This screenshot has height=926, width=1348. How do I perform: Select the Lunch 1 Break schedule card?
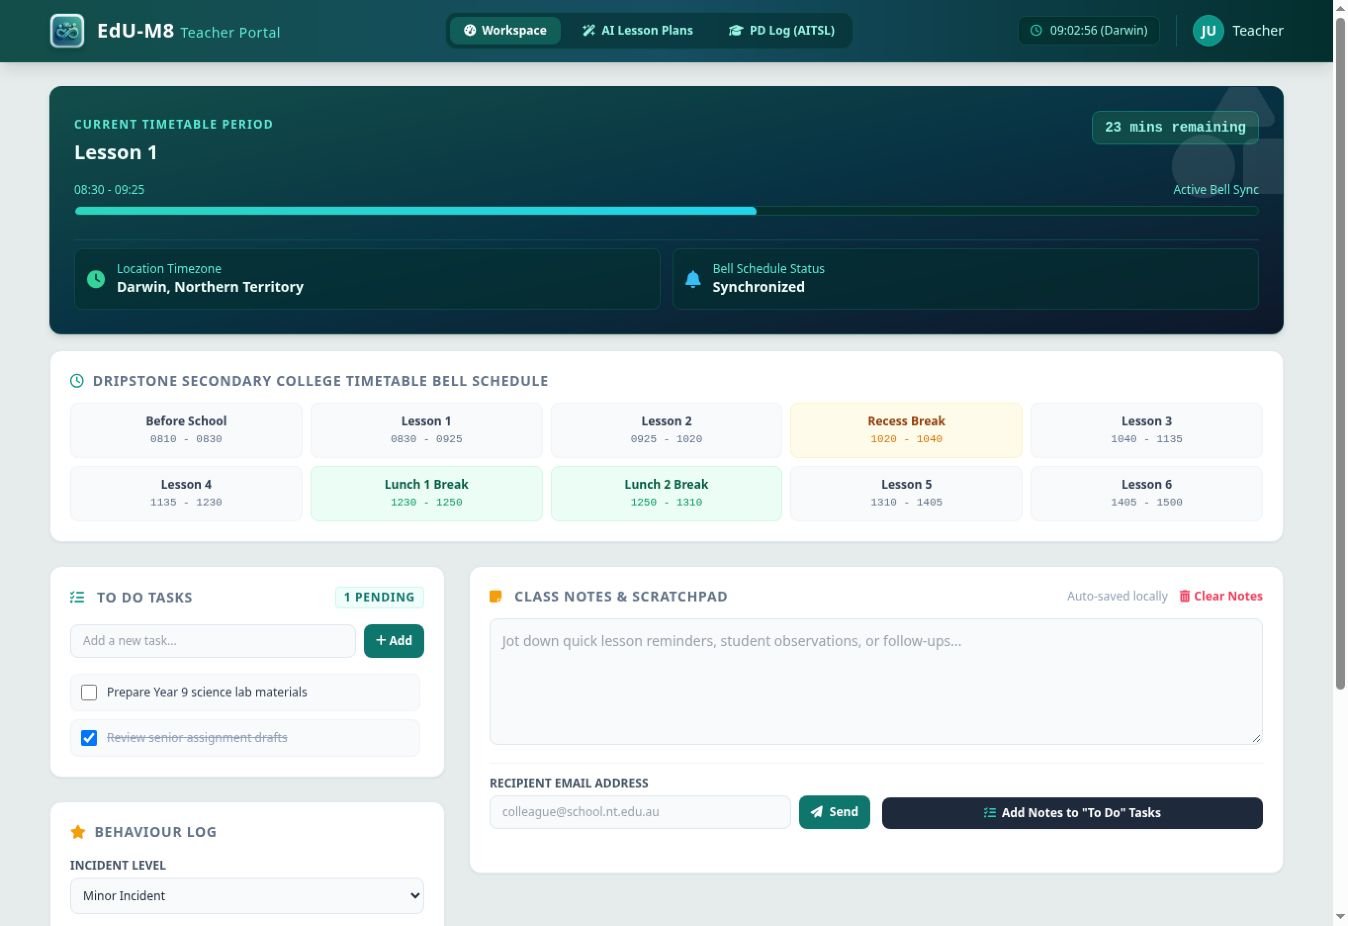426,493
